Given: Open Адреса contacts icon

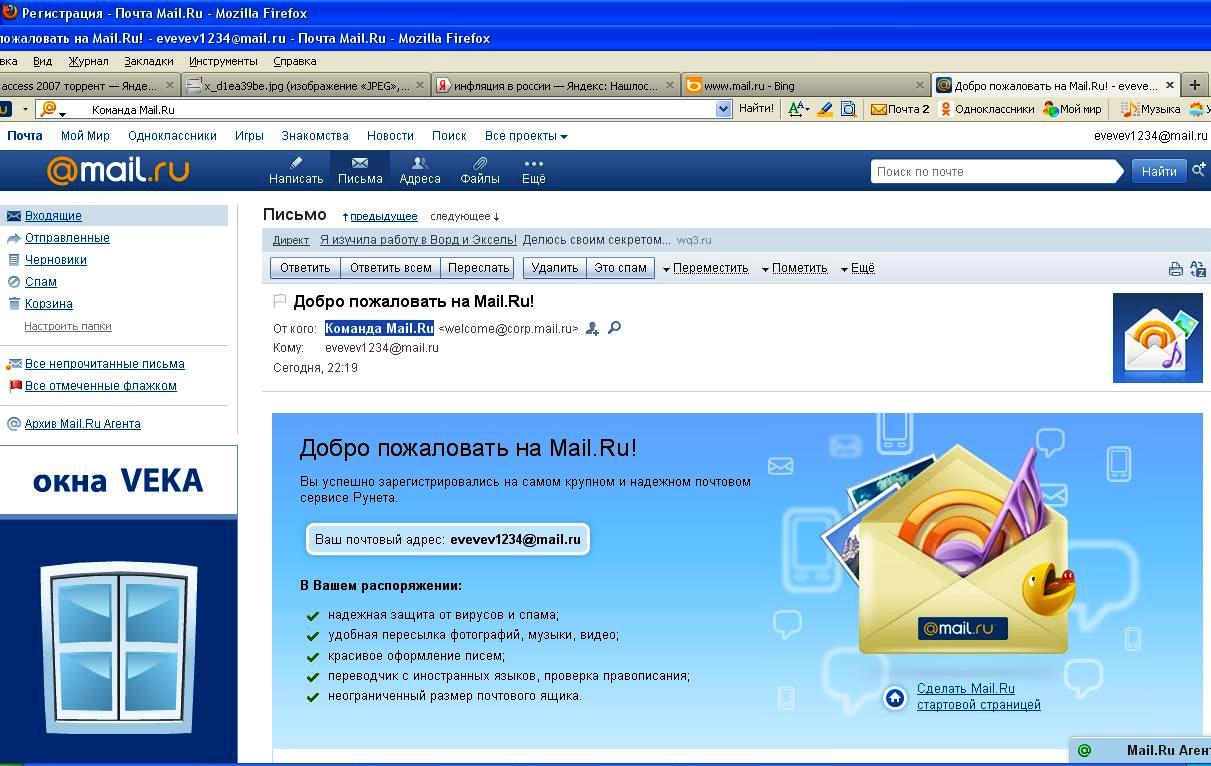Looking at the screenshot, I should coord(420,170).
